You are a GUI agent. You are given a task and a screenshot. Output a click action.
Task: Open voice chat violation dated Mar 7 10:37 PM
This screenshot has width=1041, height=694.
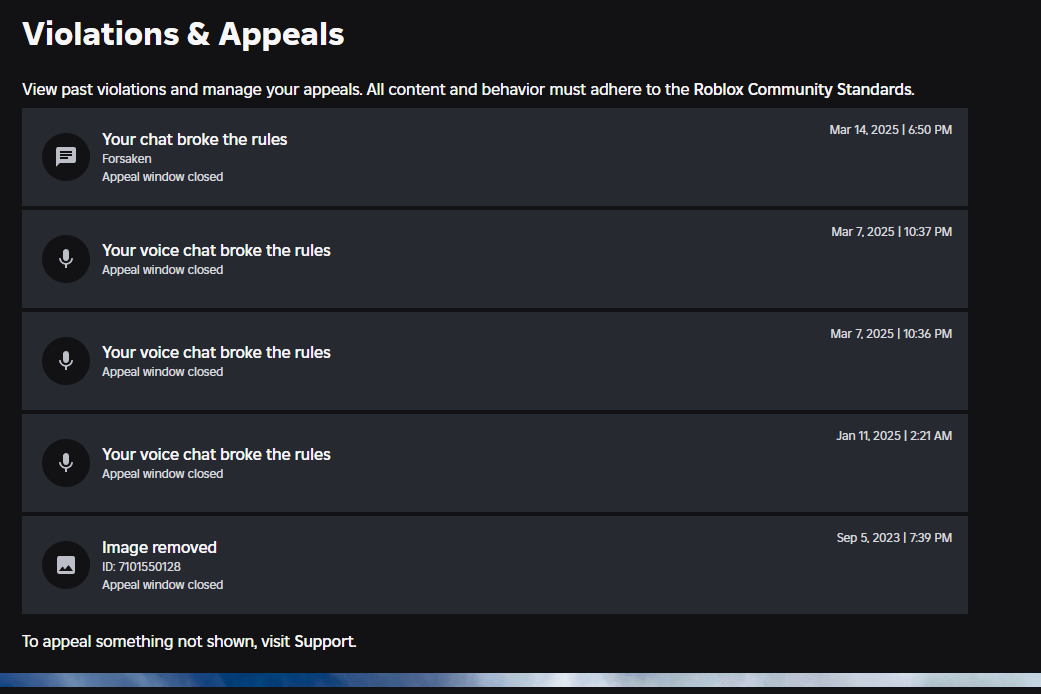click(x=495, y=259)
